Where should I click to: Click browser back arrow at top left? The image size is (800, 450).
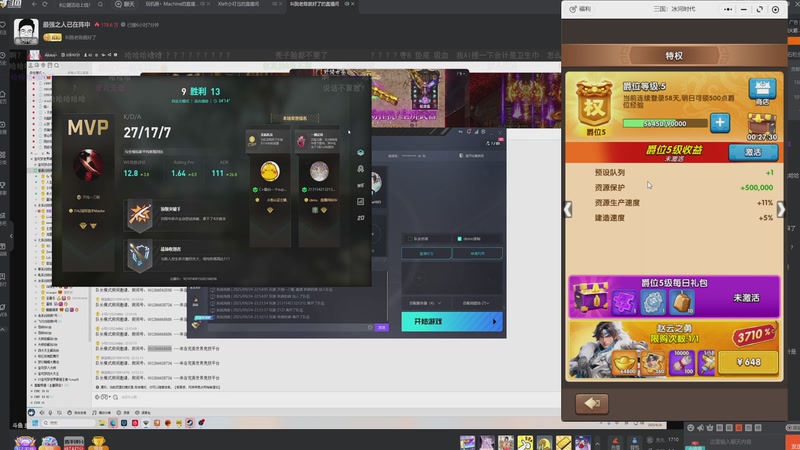pos(34,4)
